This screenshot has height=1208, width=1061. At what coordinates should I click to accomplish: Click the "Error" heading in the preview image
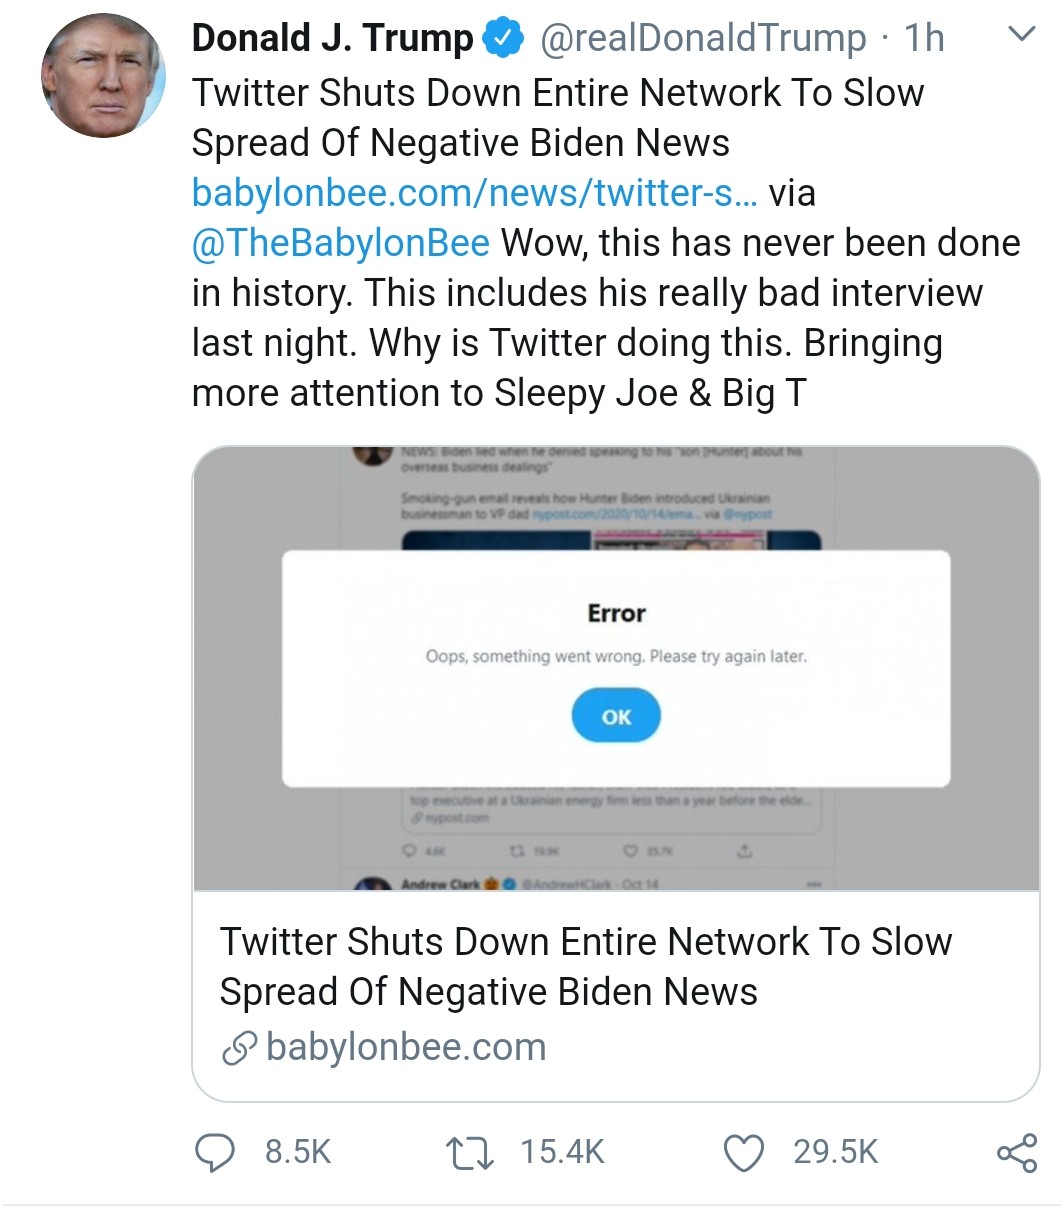616,613
